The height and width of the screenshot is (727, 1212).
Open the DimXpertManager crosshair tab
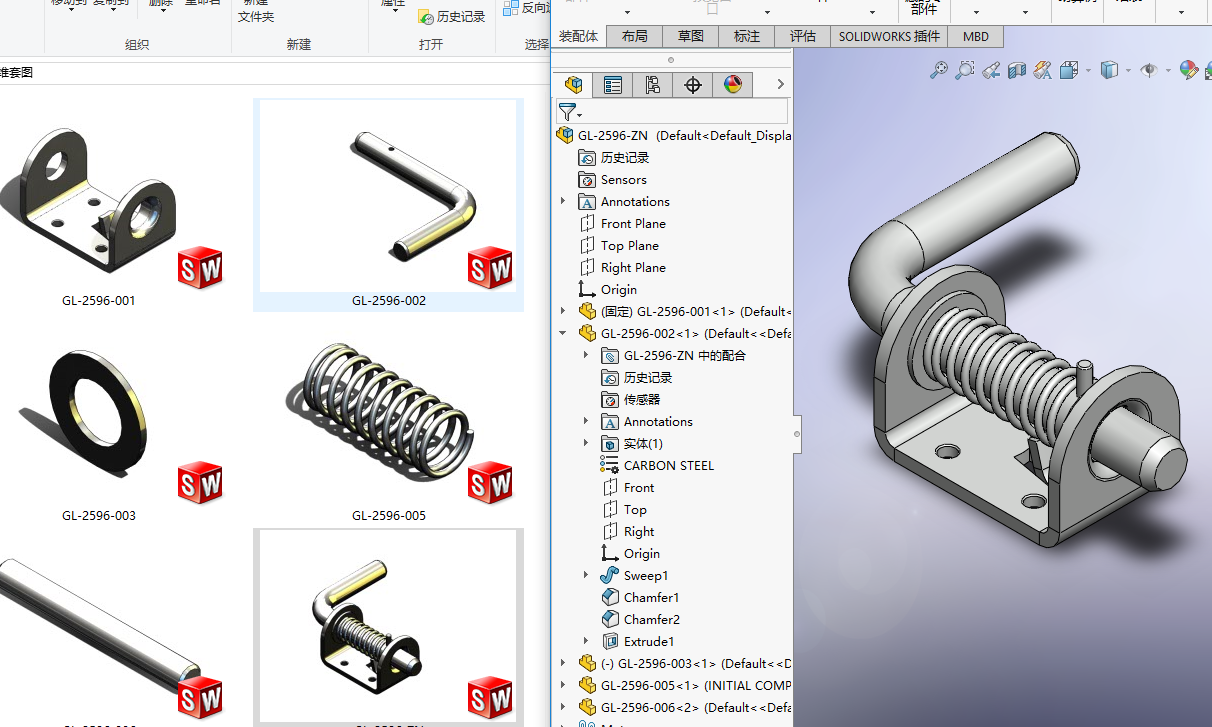coord(693,85)
